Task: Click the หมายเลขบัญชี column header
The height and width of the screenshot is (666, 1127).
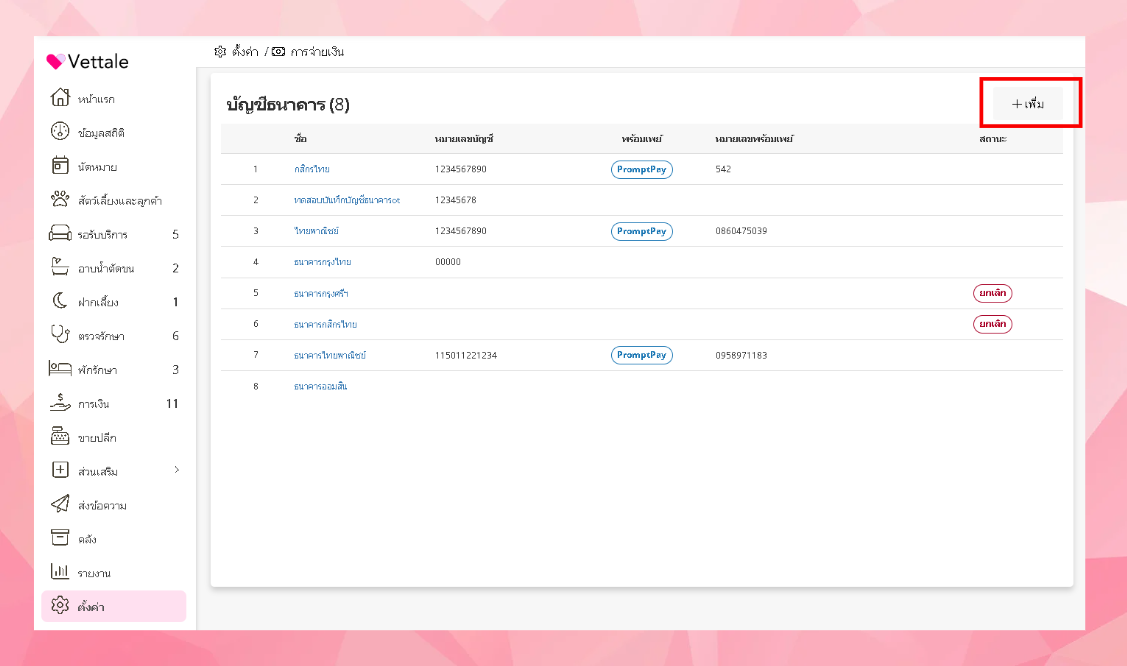Action: pyautogui.click(x=464, y=139)
